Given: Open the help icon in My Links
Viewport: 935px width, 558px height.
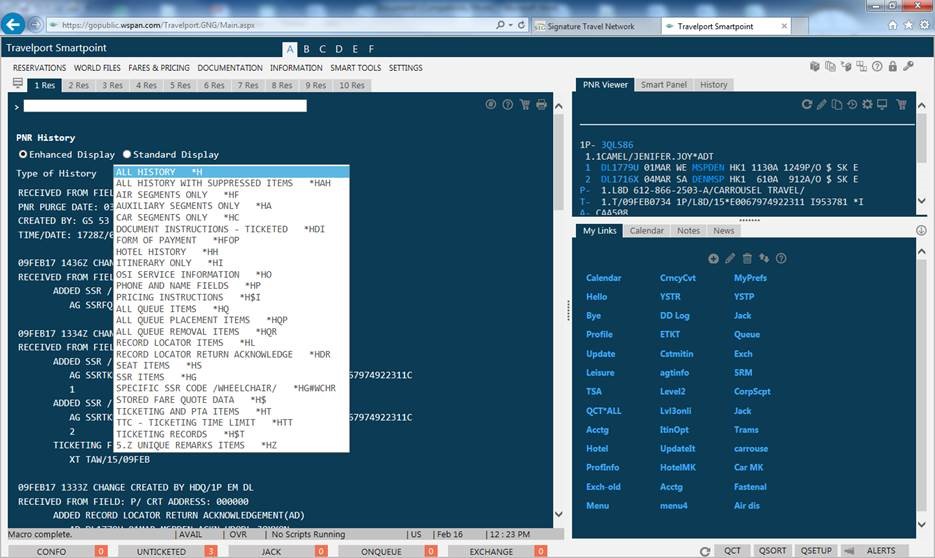Looking at the screenshot, I should coord(781,258).
